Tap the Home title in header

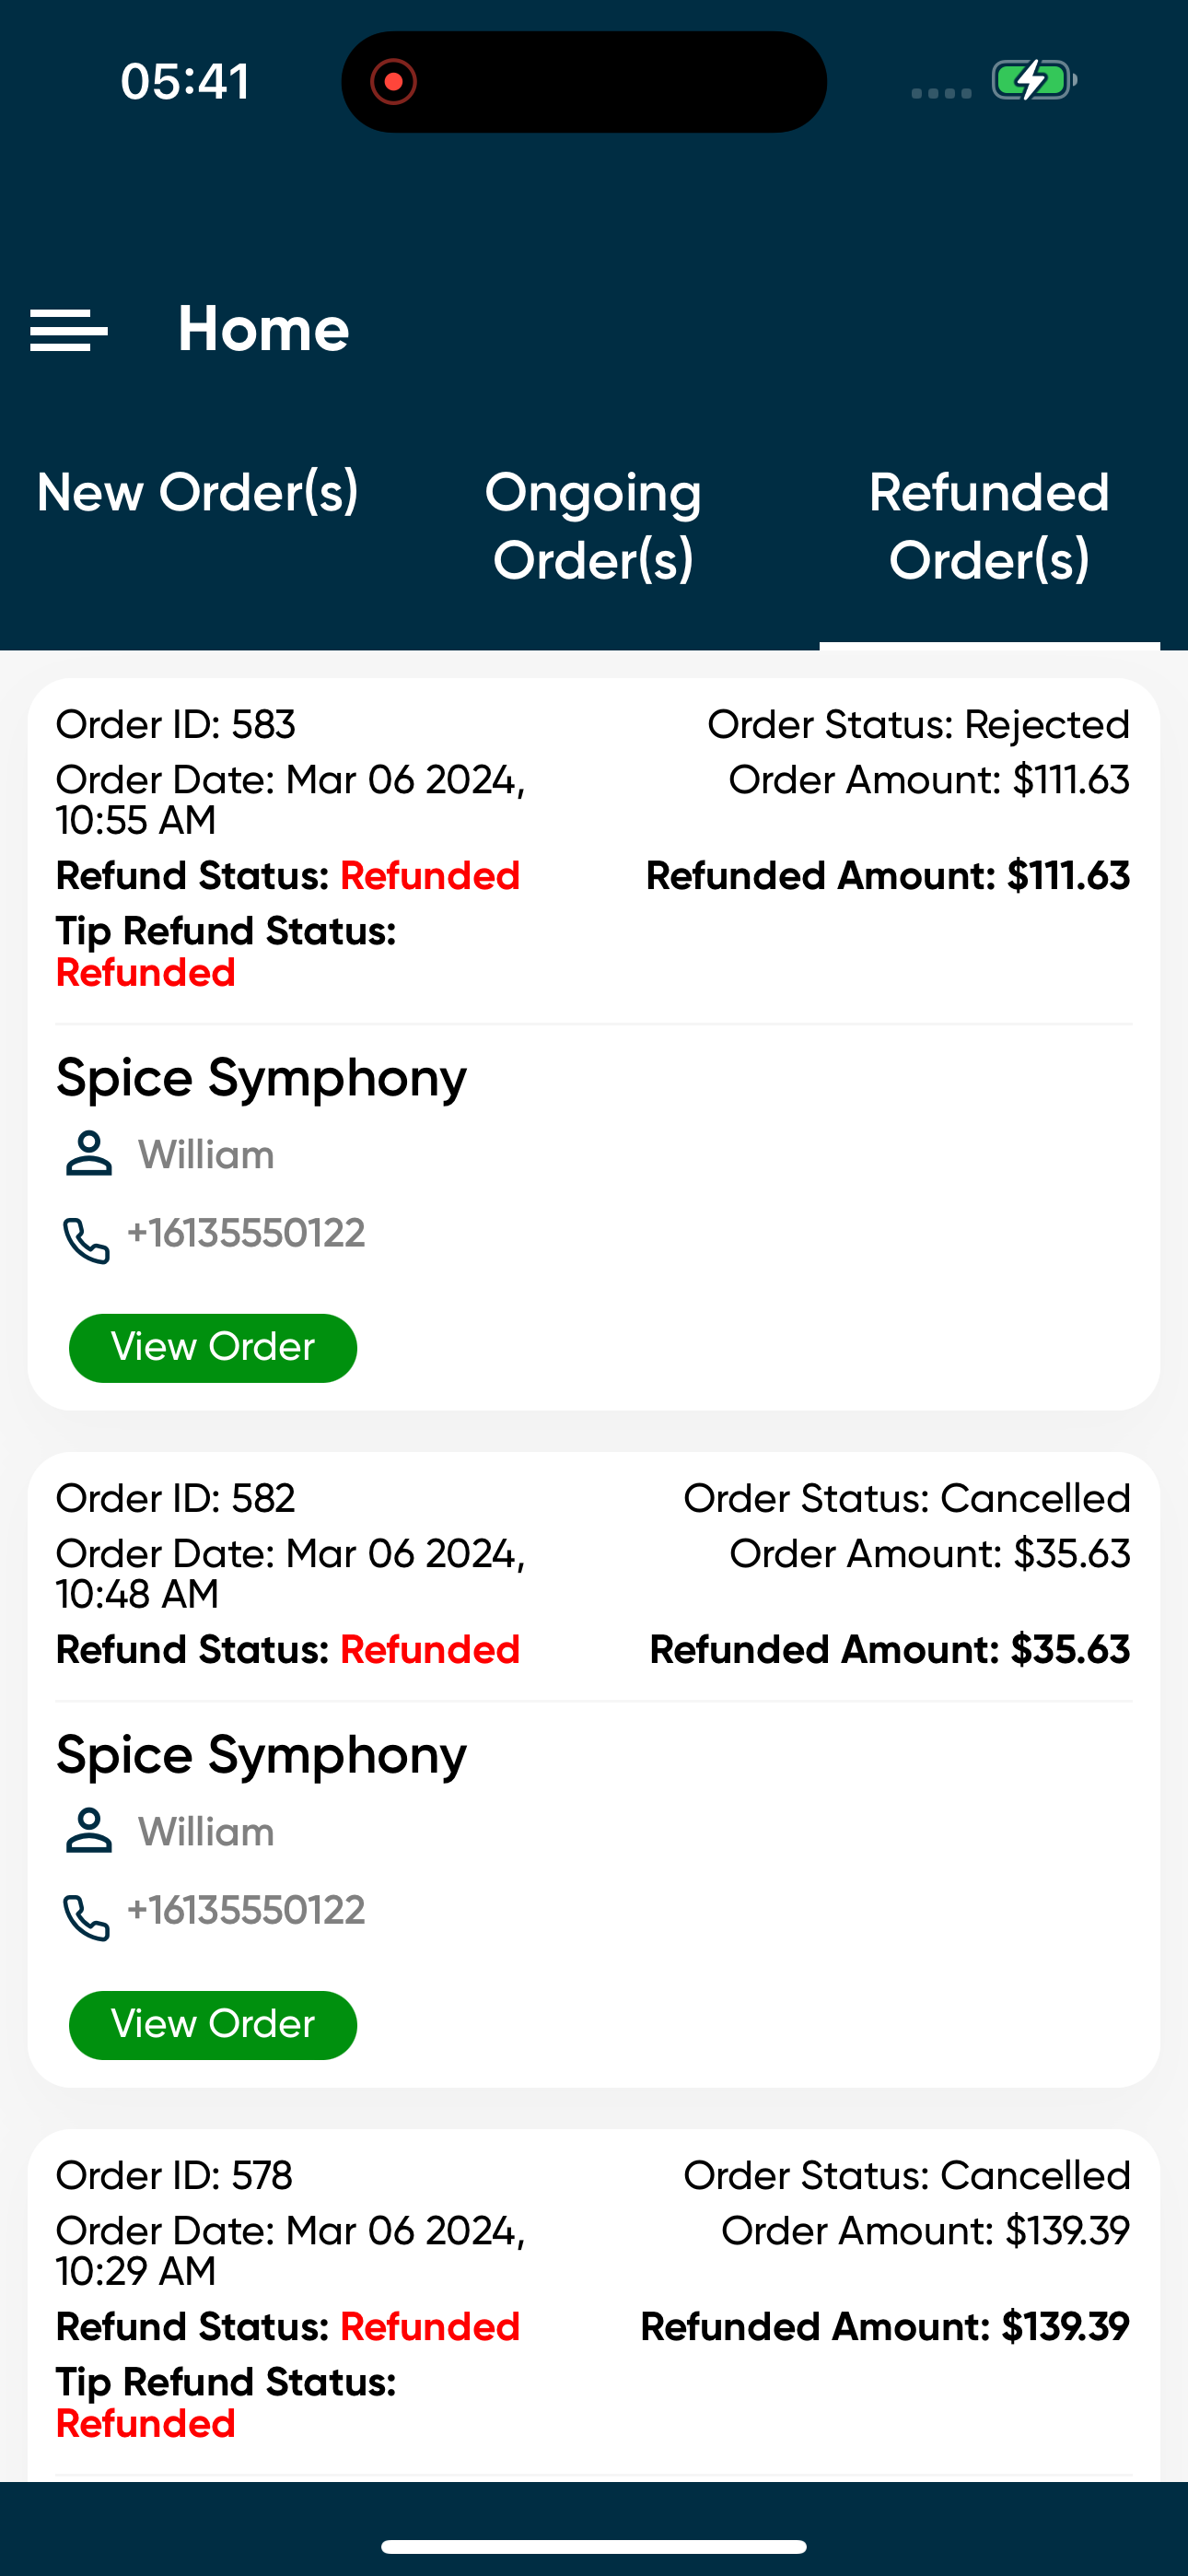(263, 329)
